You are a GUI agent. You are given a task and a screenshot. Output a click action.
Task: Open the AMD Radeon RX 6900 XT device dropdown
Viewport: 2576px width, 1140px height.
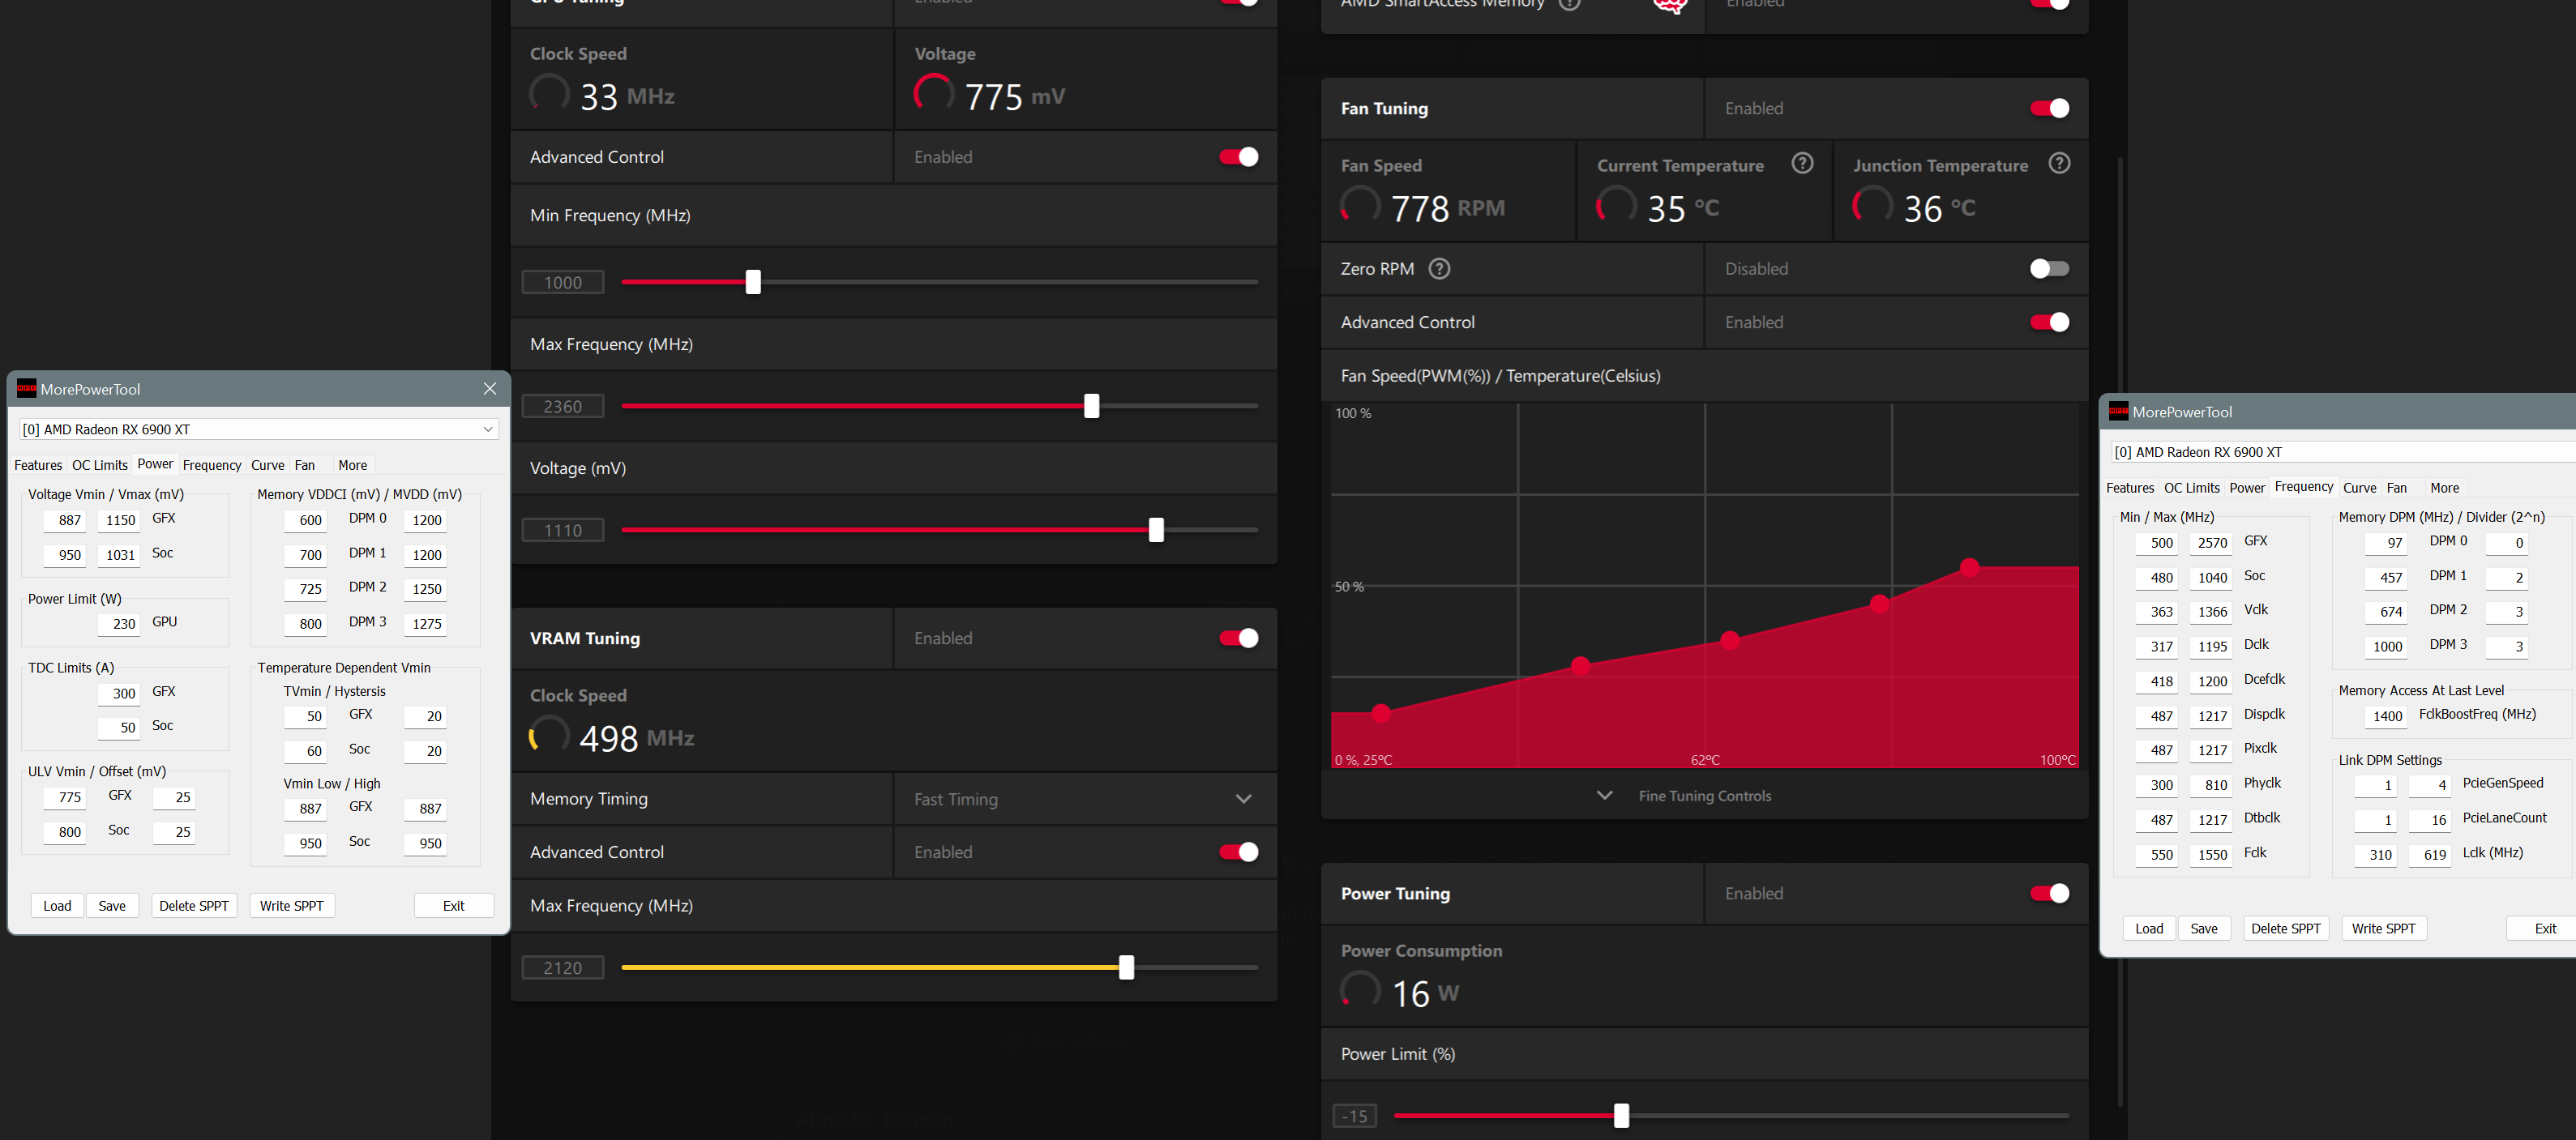[487, 429]
